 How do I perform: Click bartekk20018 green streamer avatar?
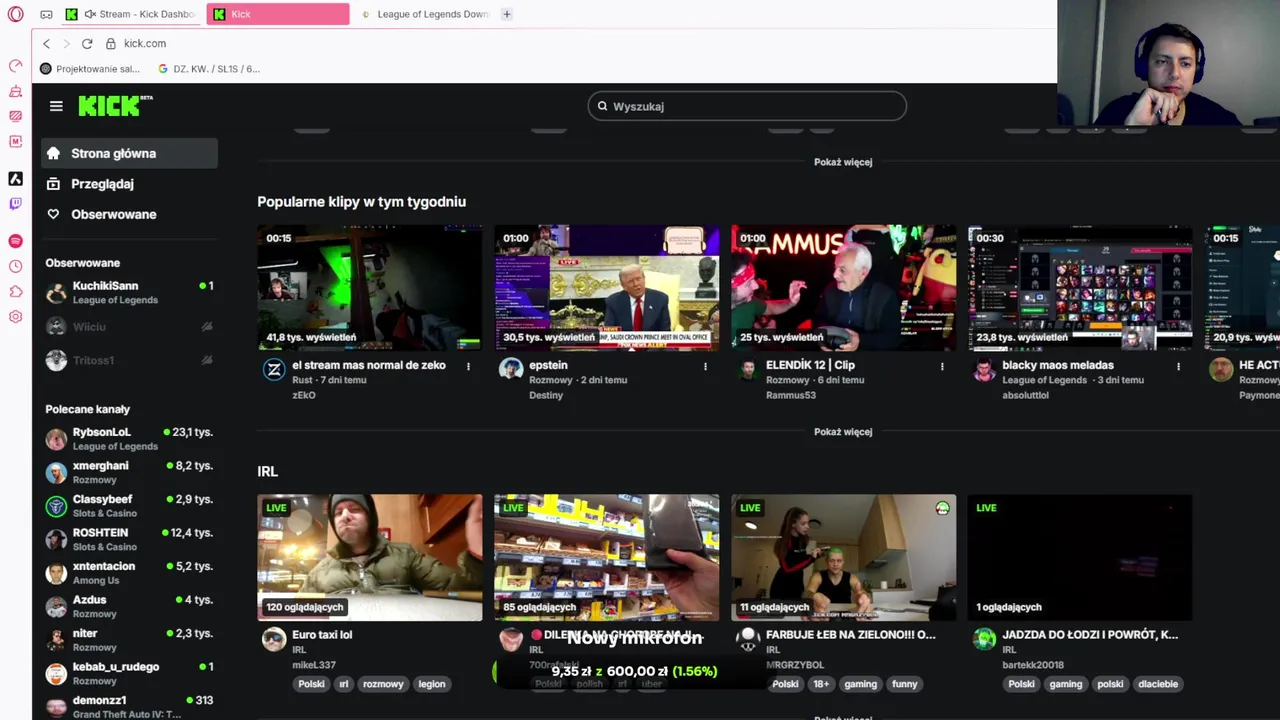985,640
